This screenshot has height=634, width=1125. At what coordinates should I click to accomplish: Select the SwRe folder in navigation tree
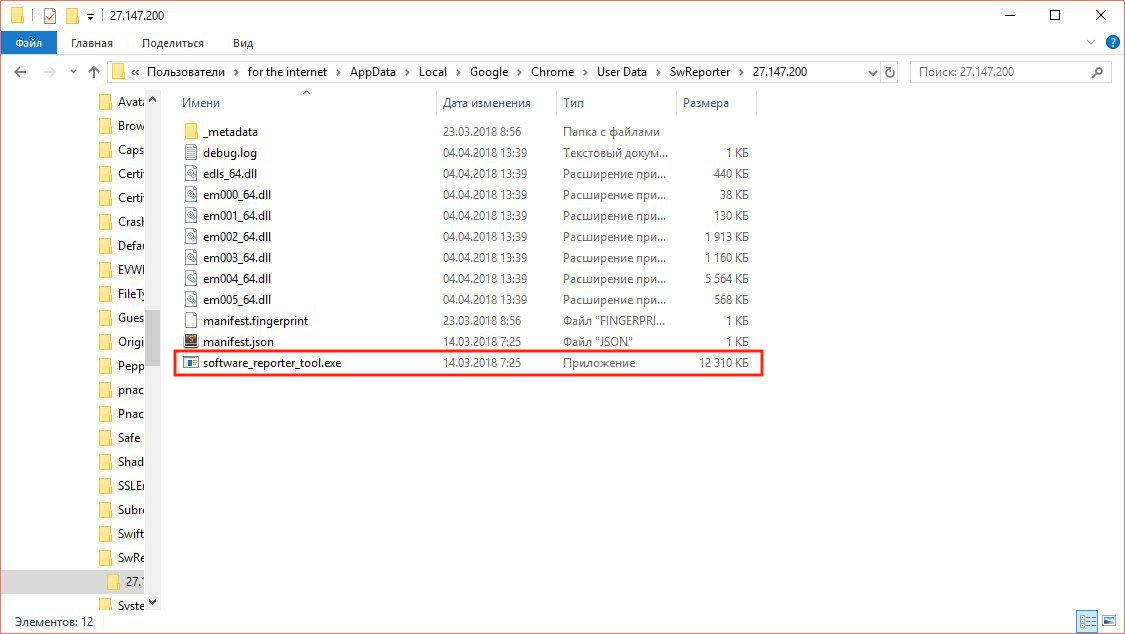pos(123,557)
